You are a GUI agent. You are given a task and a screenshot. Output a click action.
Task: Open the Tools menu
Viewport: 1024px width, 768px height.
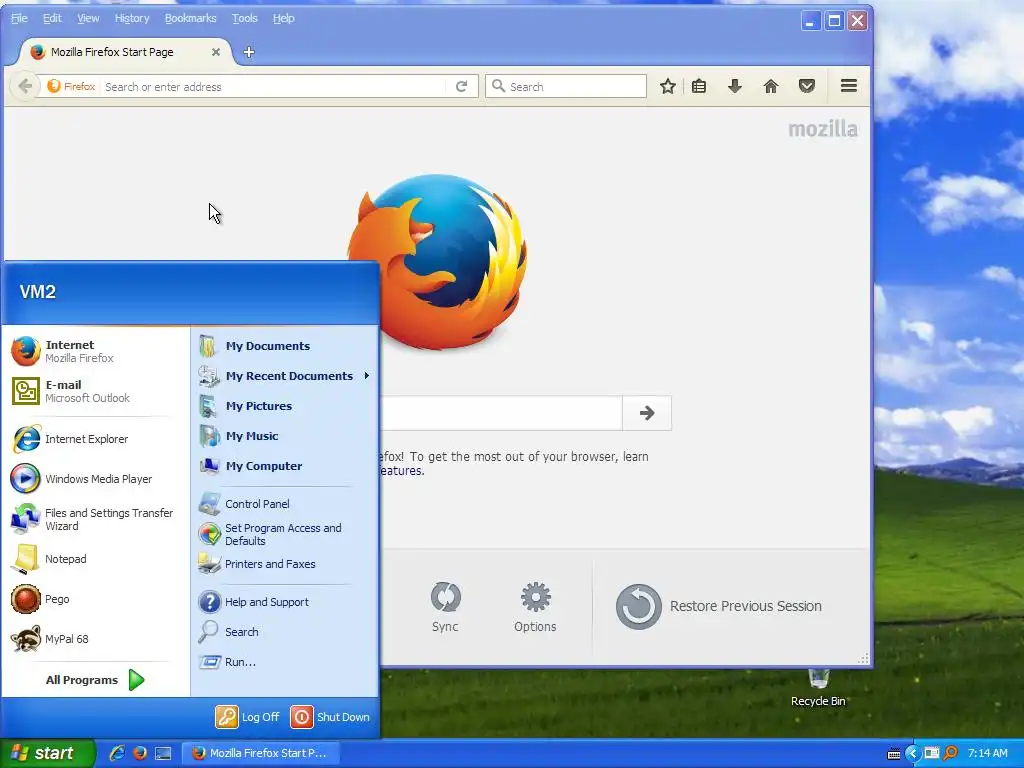[245, 18]
